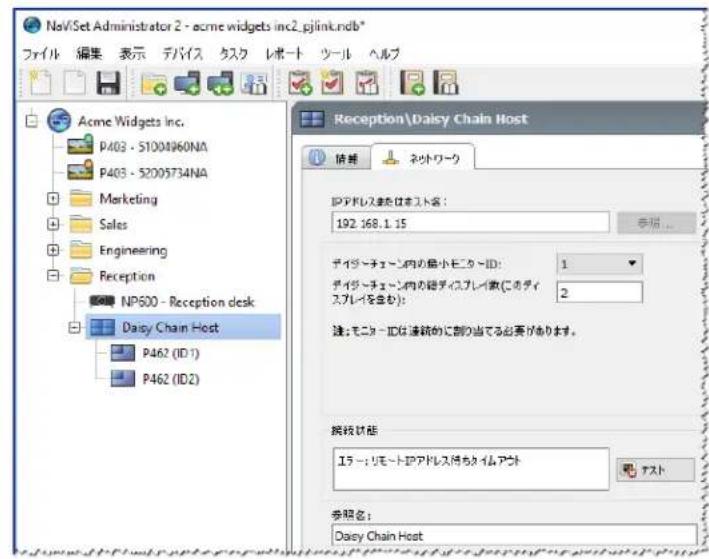
Task: Select the Engineering tree label
Action: pyautogui.click(x=133, y=250)
